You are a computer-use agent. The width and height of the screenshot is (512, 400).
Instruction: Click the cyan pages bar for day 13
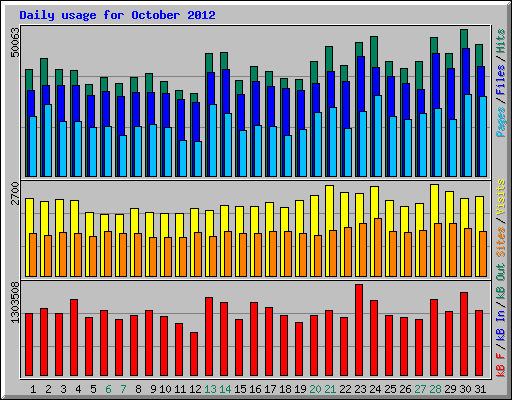213,140
